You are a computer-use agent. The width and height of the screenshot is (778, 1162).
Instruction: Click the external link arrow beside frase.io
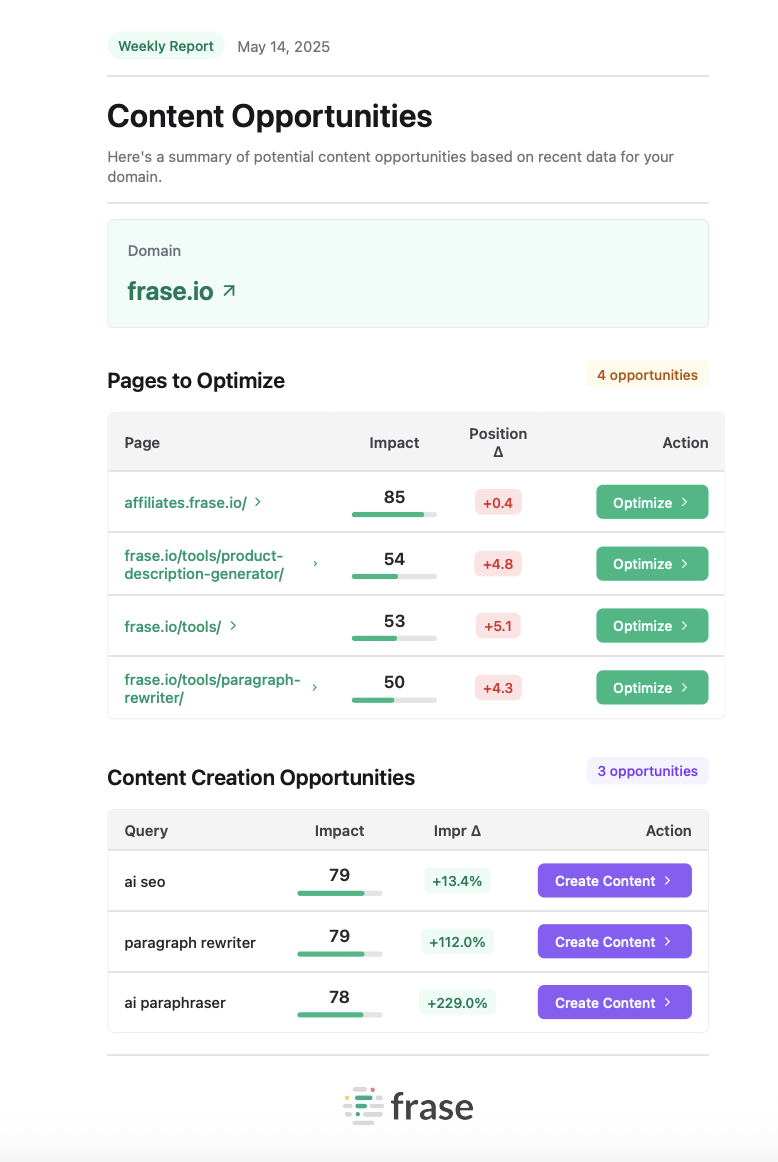coord(229,291)
